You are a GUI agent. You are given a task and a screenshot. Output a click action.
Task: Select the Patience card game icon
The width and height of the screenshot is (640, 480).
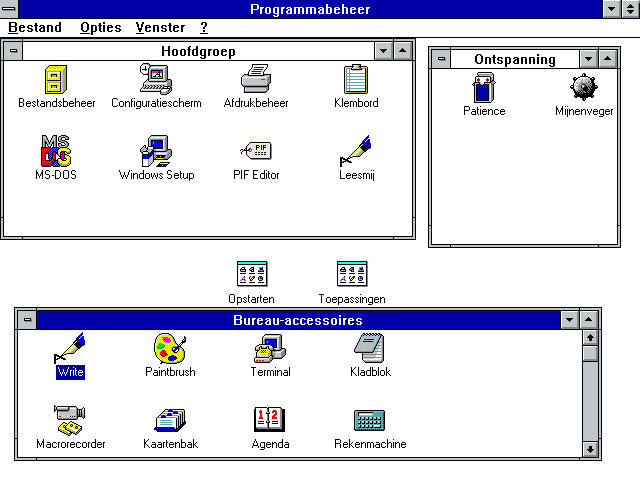point(484,87)
